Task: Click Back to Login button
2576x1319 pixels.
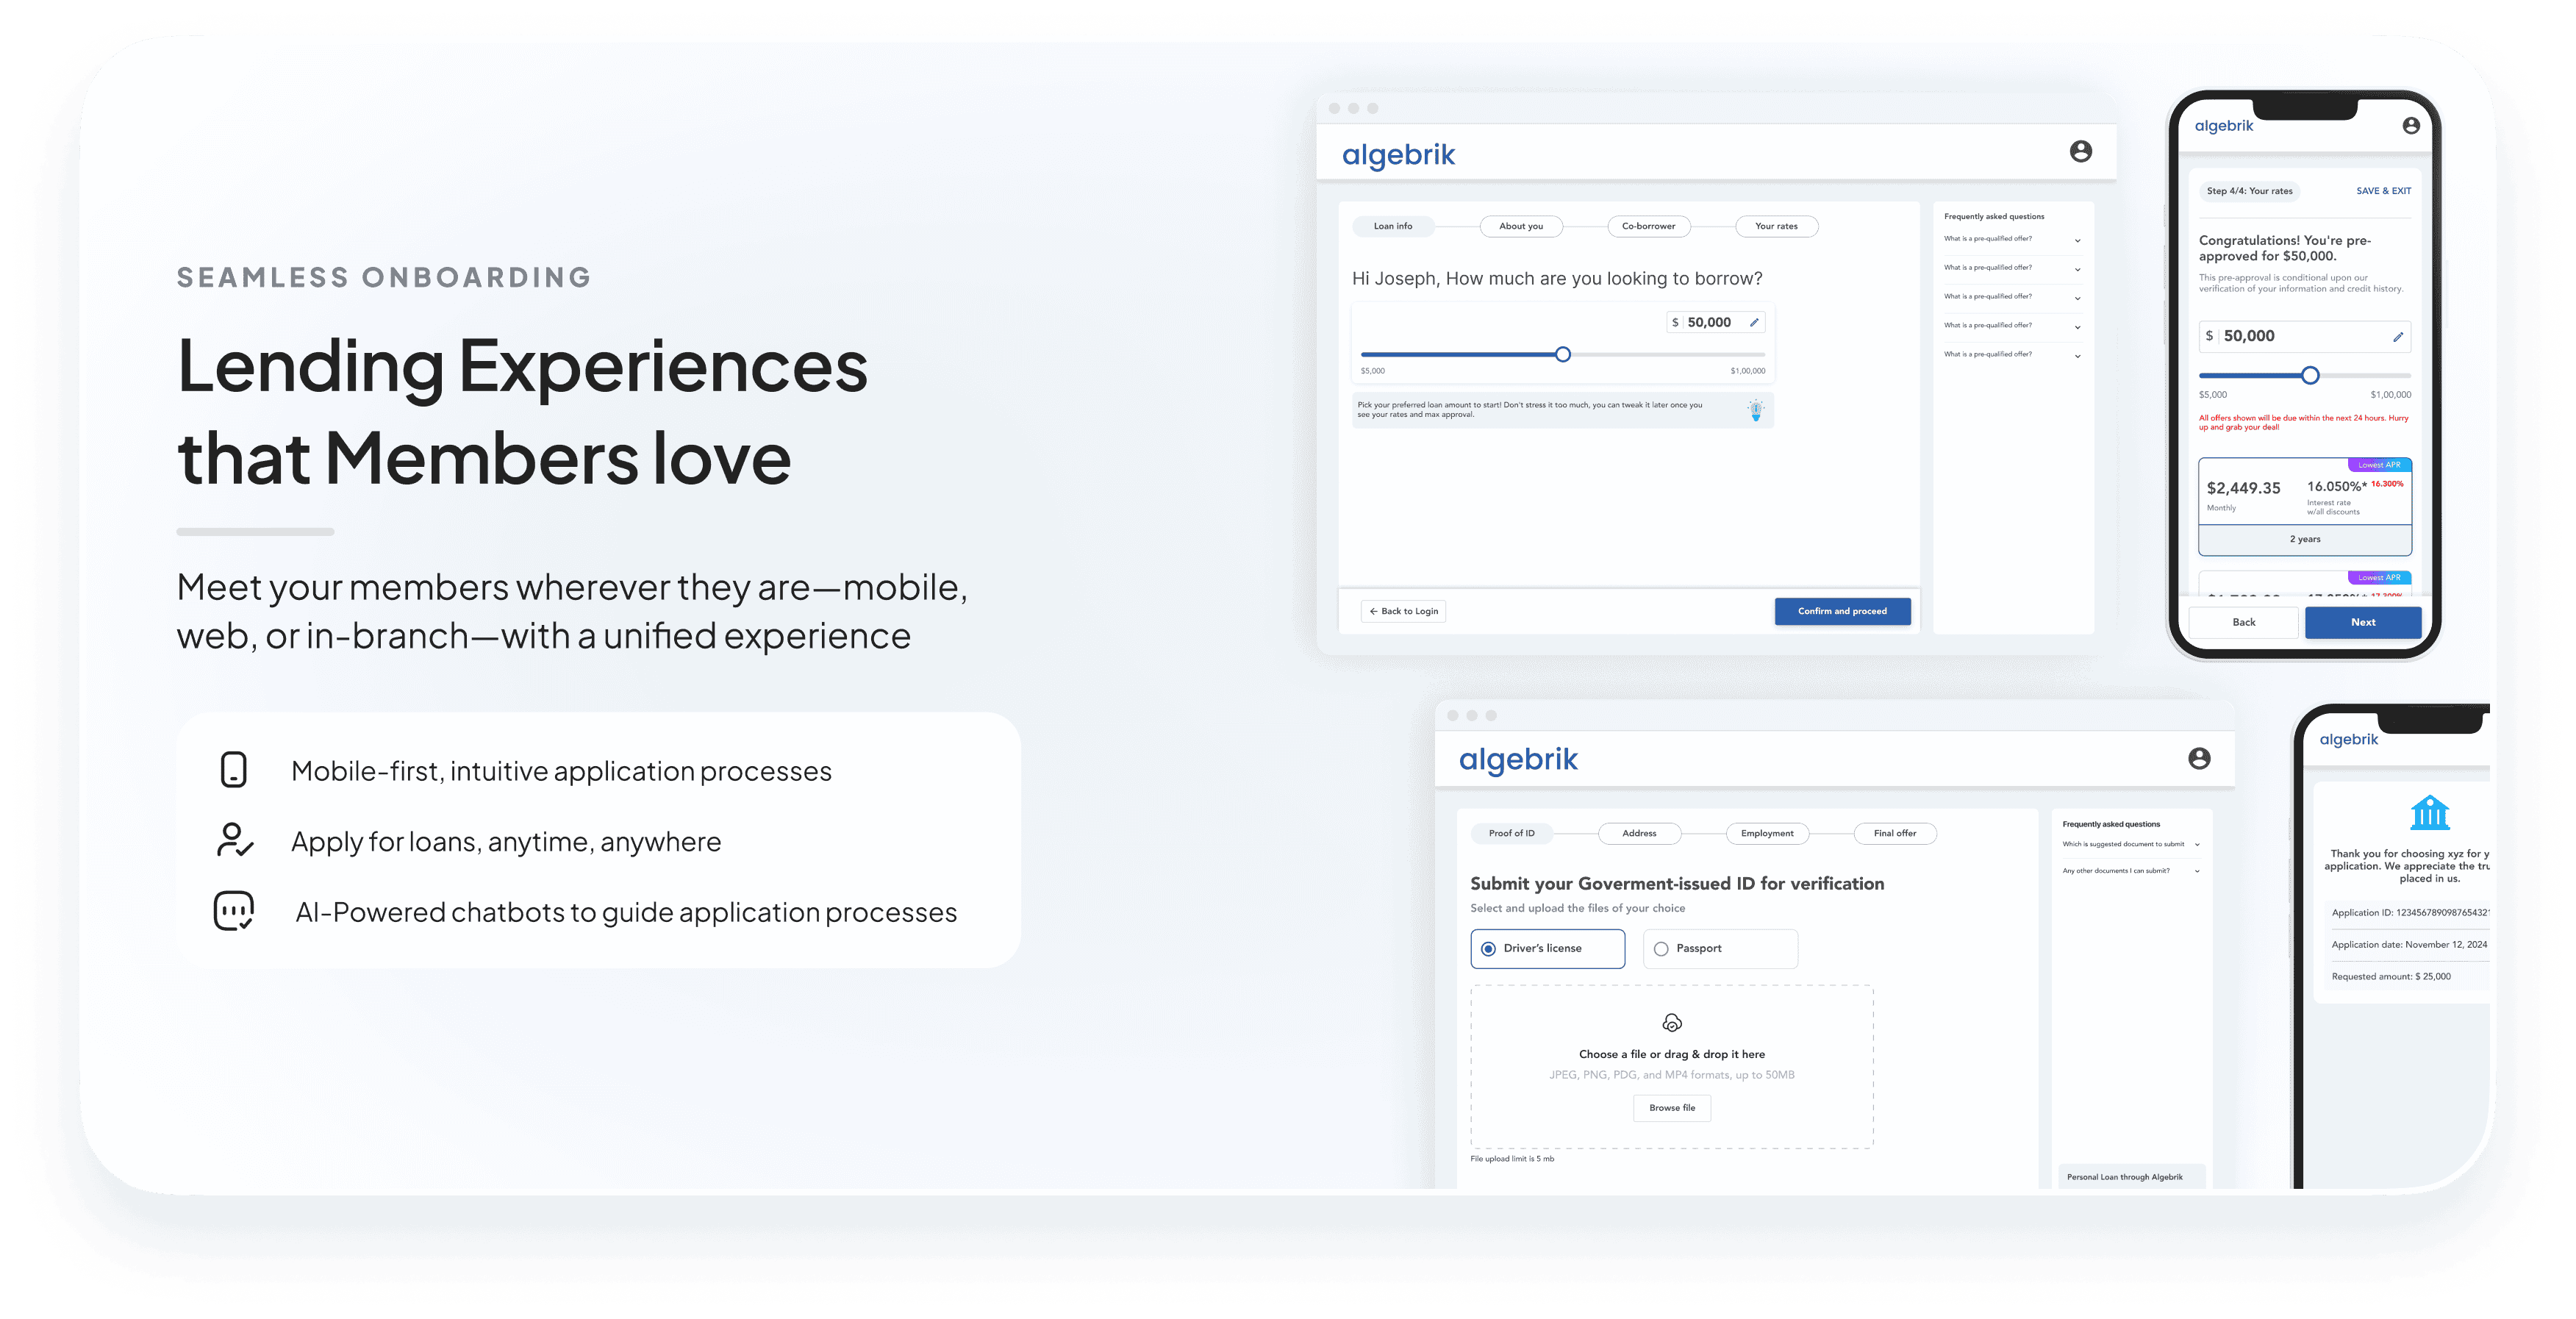Action: pos(1403,611)
